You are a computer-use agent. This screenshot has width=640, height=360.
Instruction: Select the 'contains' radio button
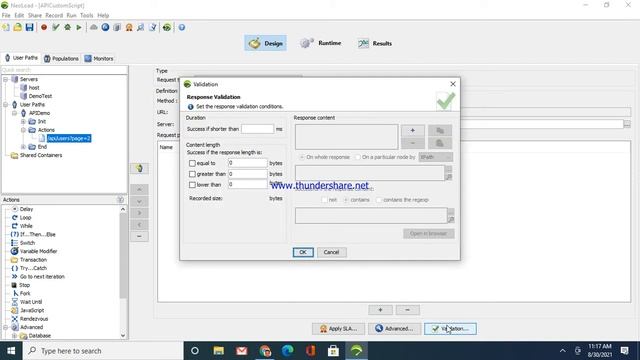[346, 200]
